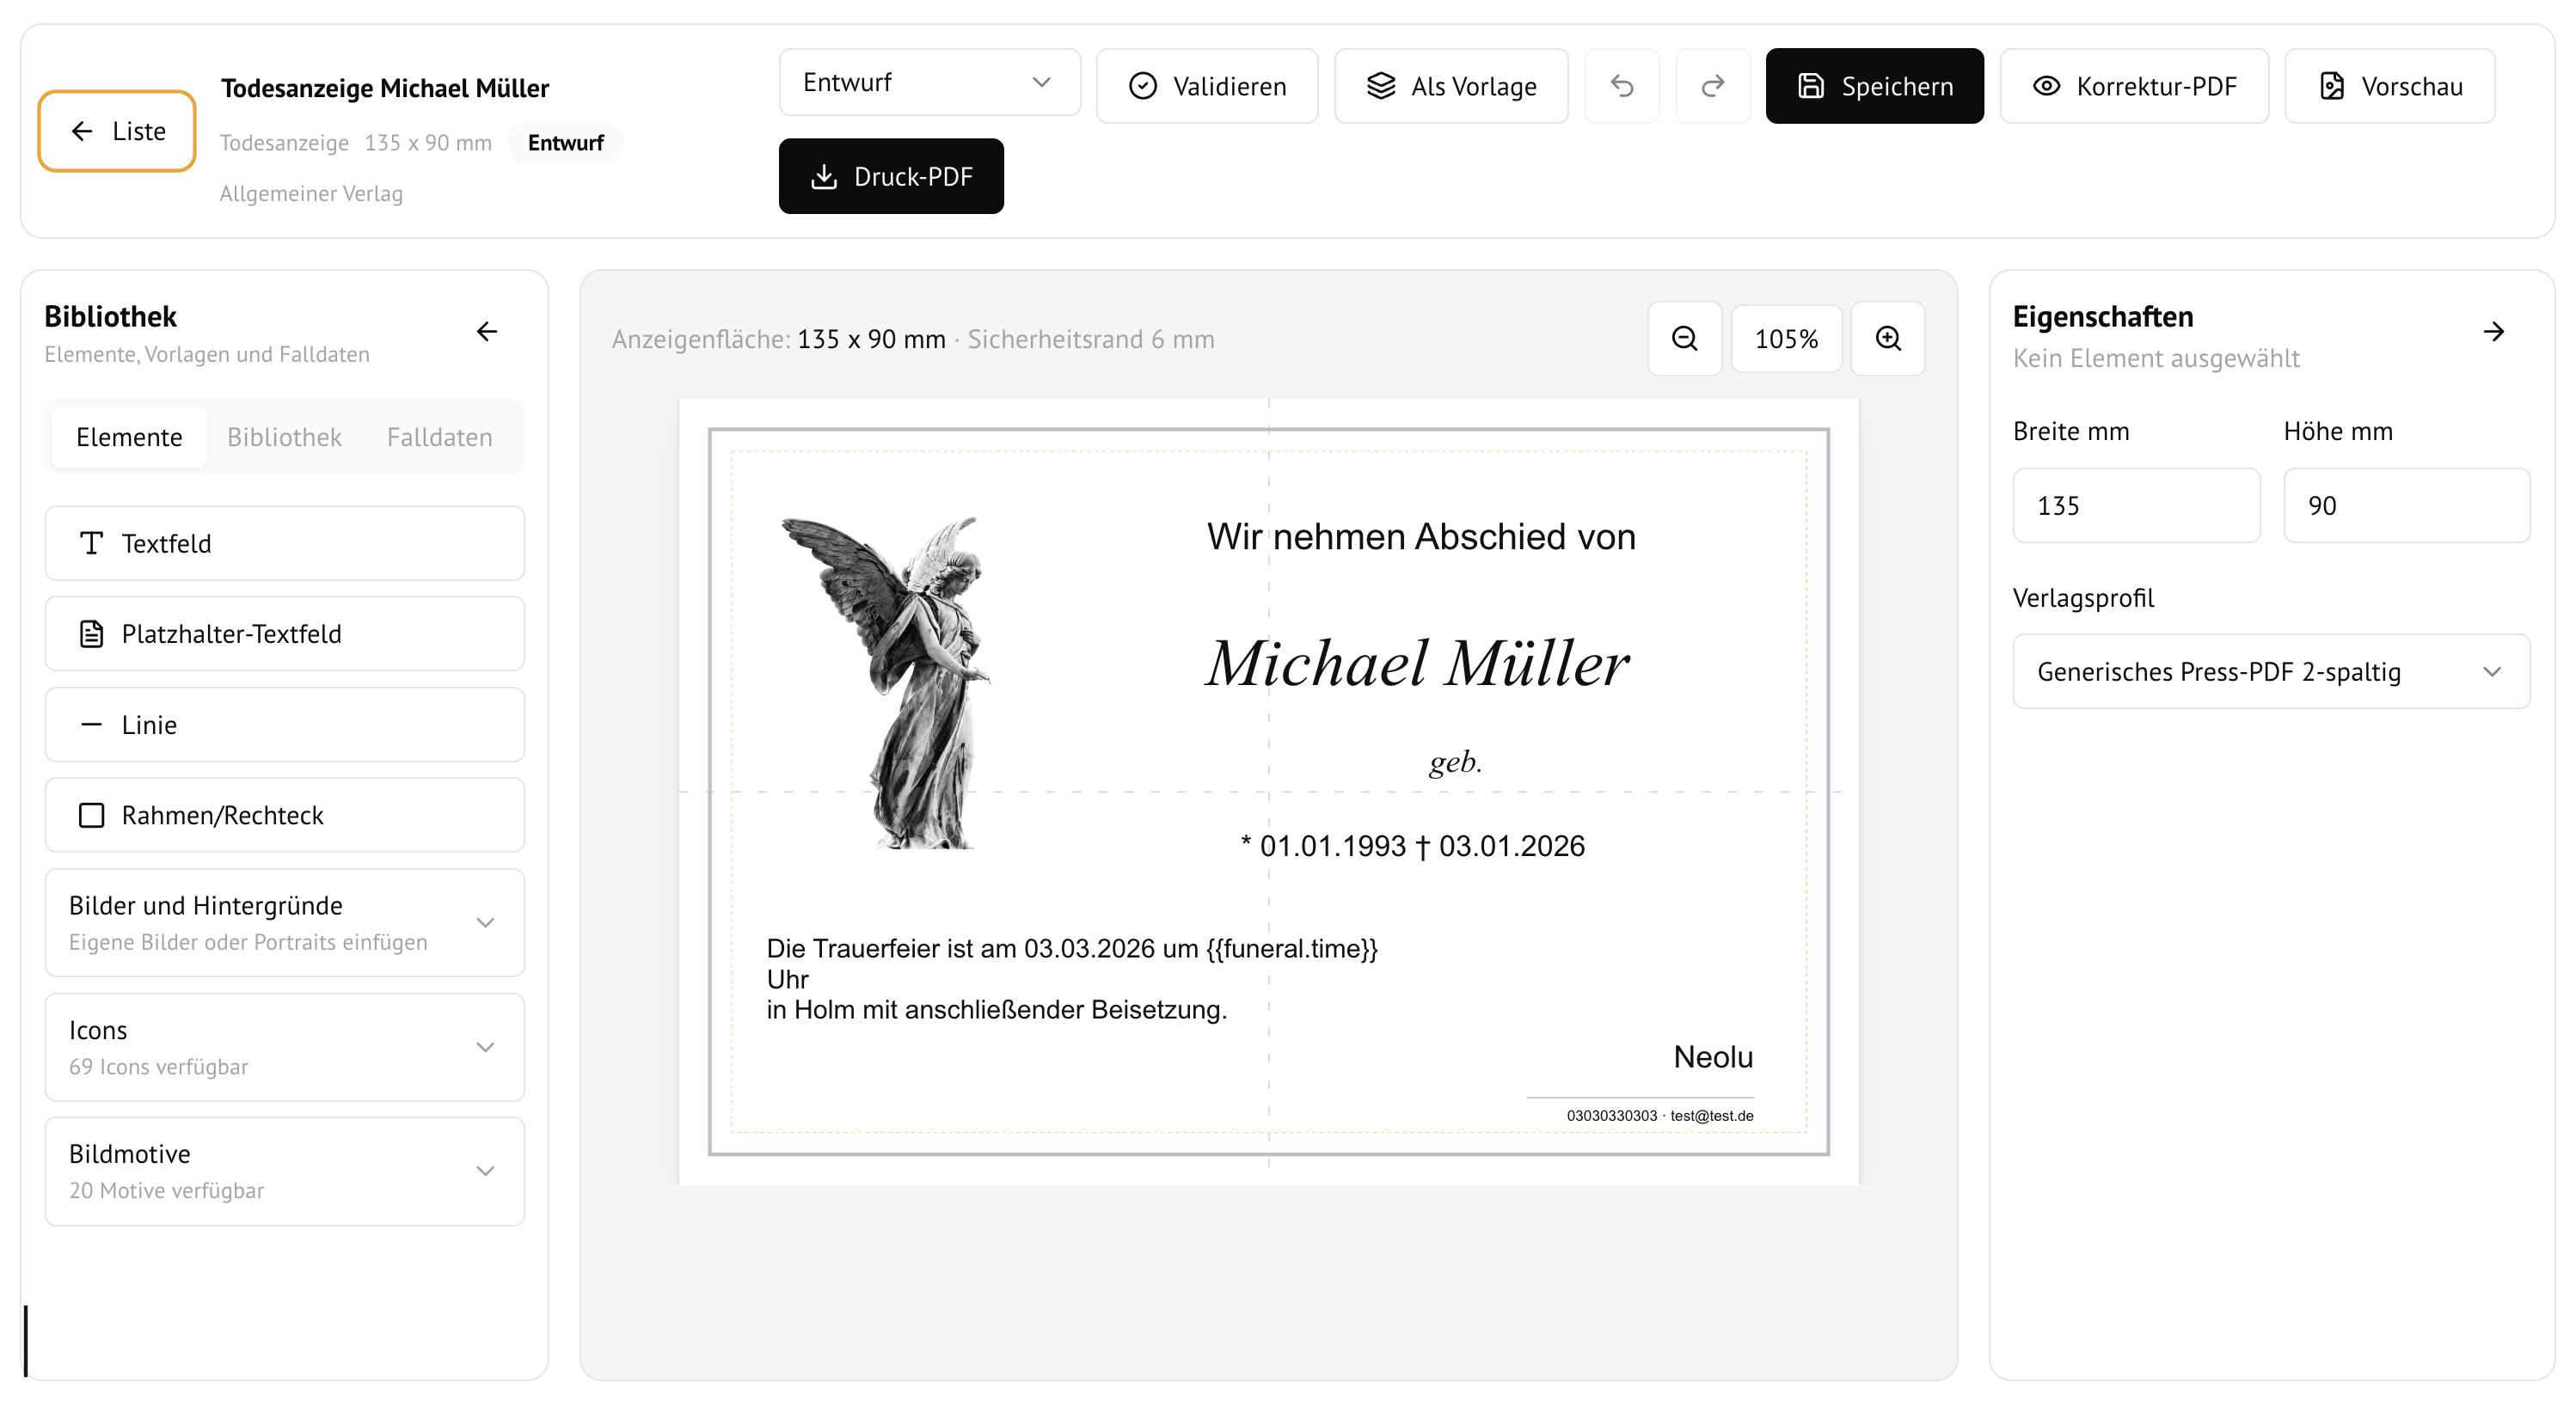This screenshot has height=1401, width=2576.
Task: Open the Verlagsprofil dropdown
Action: [2271, 672]
